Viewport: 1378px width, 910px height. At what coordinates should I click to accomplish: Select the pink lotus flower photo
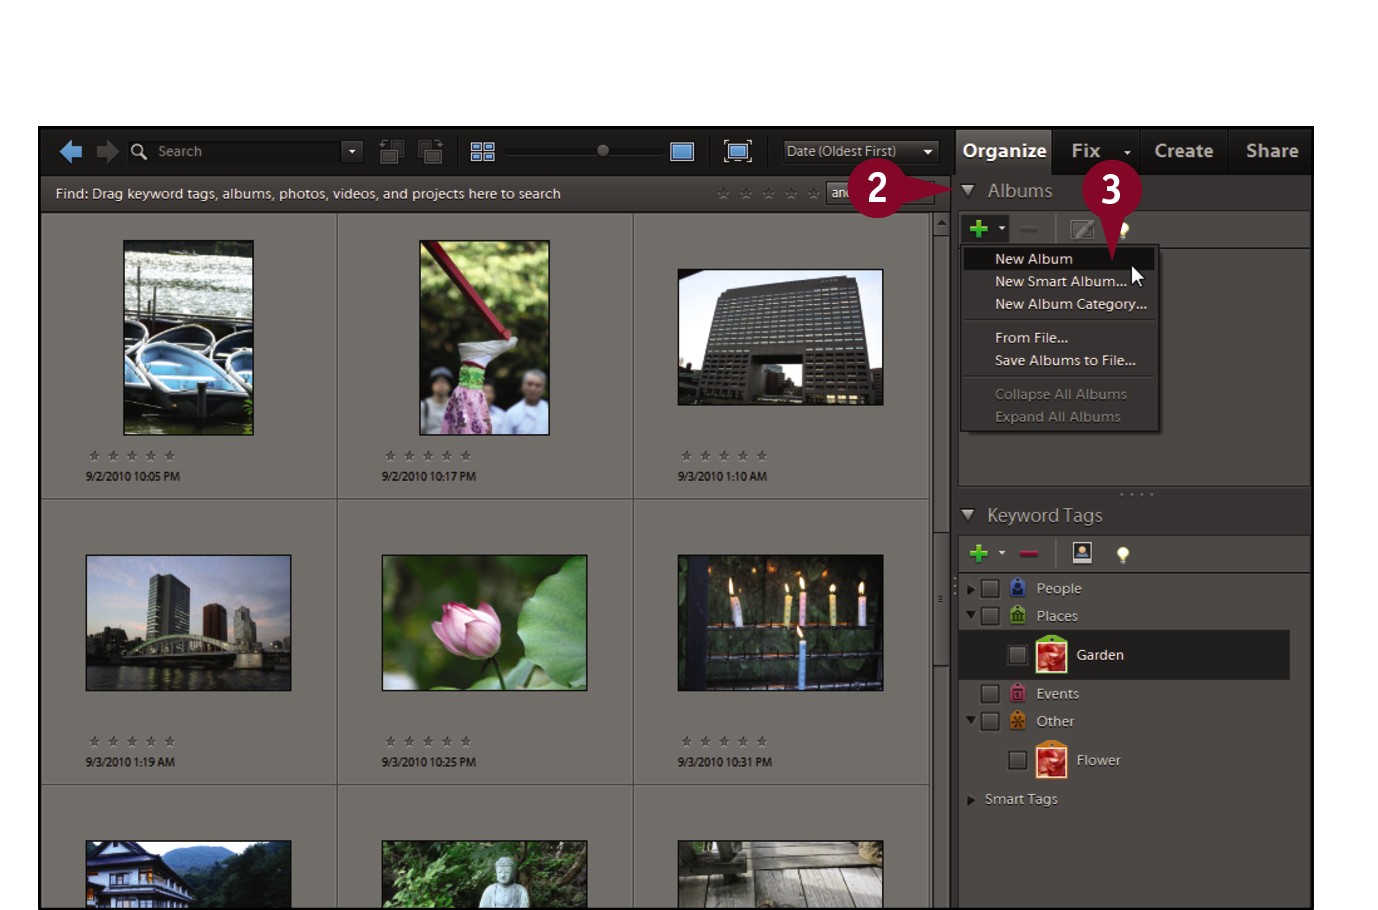tap(484, 623)
